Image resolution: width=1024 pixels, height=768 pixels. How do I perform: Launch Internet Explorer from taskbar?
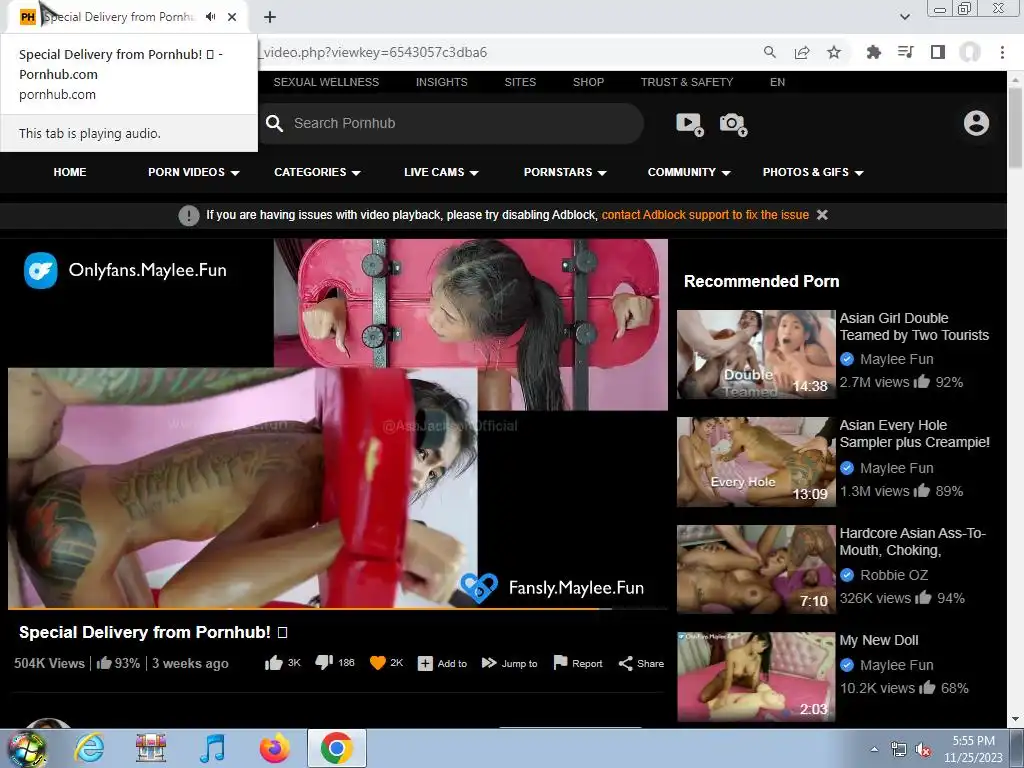(89, 748)
